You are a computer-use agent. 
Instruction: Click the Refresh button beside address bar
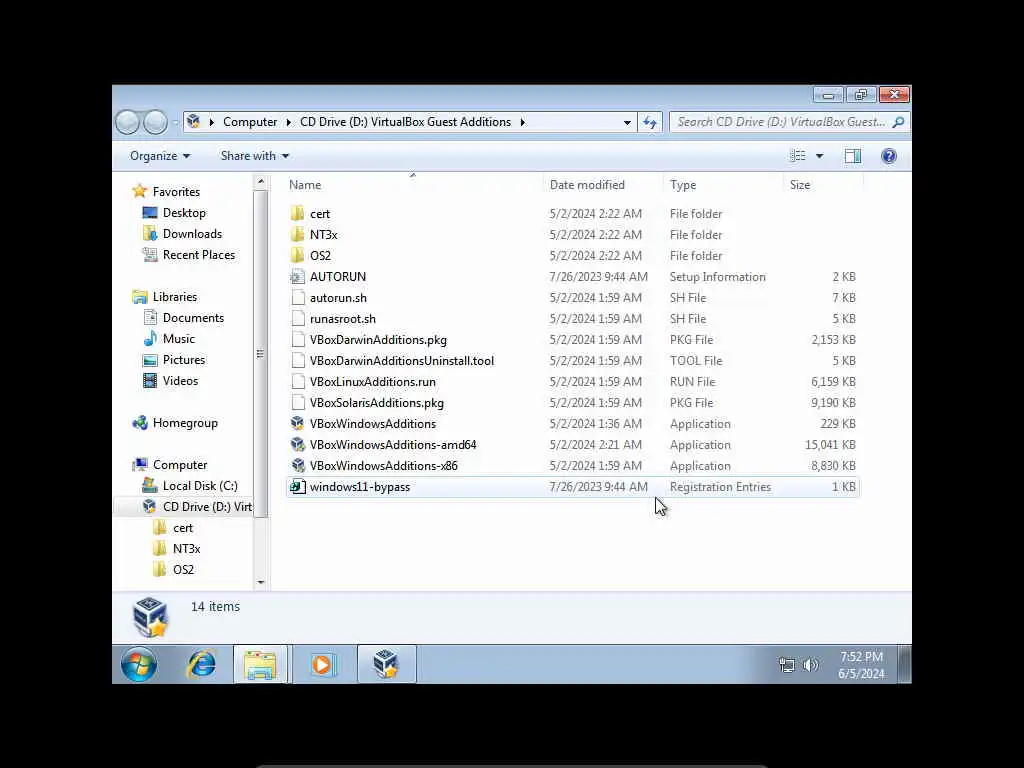click(x=650, y=122)
